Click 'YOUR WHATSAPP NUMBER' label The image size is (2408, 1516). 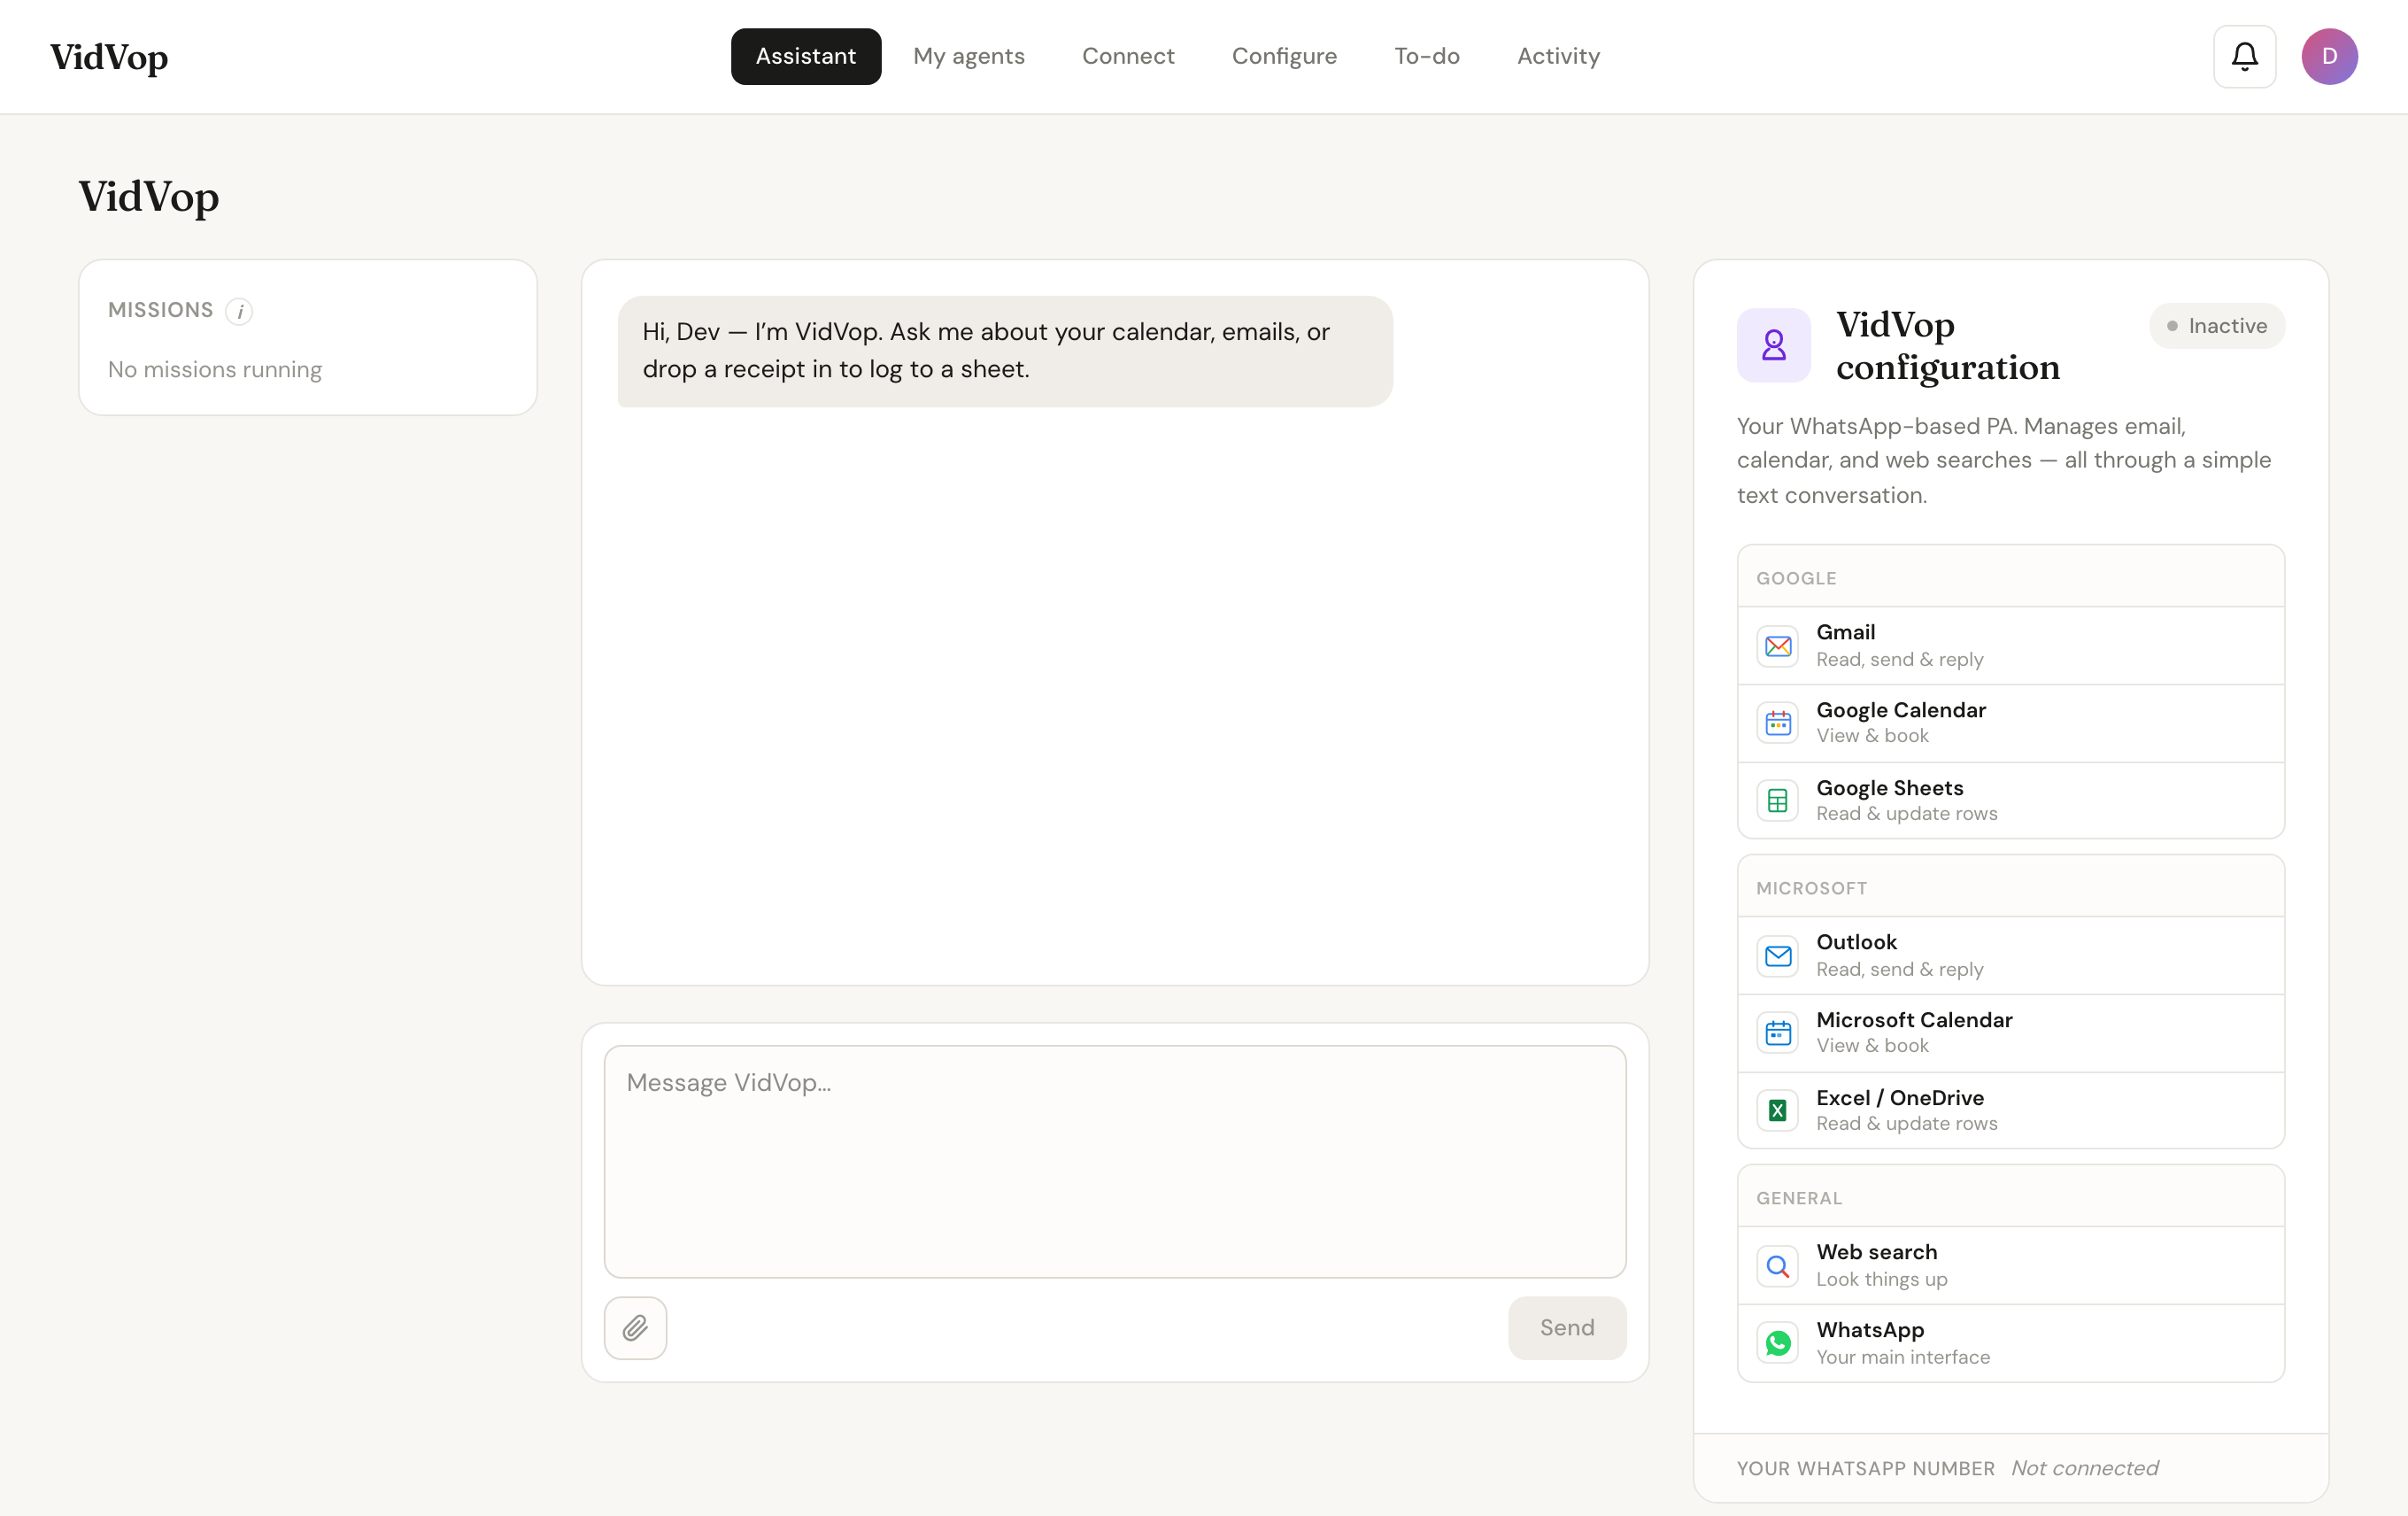(1865, 1468)
